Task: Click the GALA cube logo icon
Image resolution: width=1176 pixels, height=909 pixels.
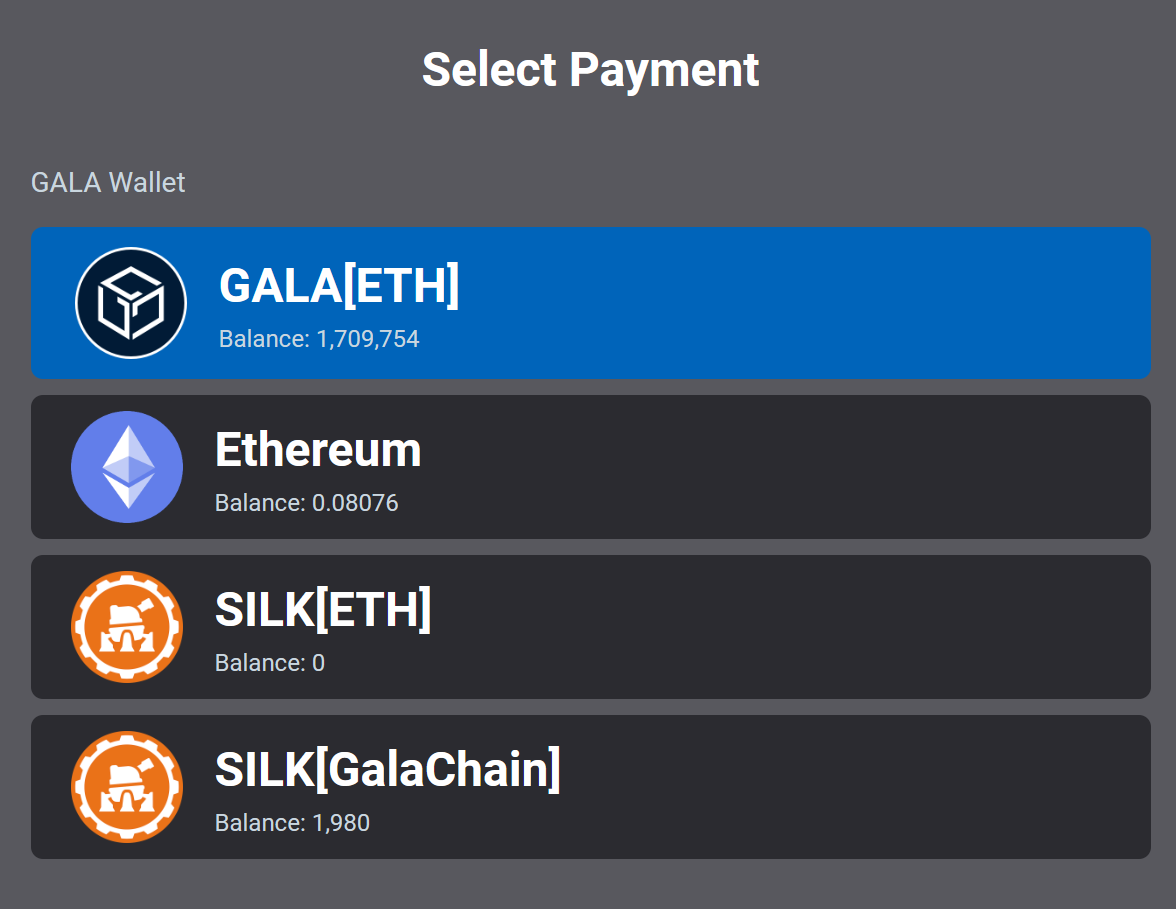Action: point(130,303)
